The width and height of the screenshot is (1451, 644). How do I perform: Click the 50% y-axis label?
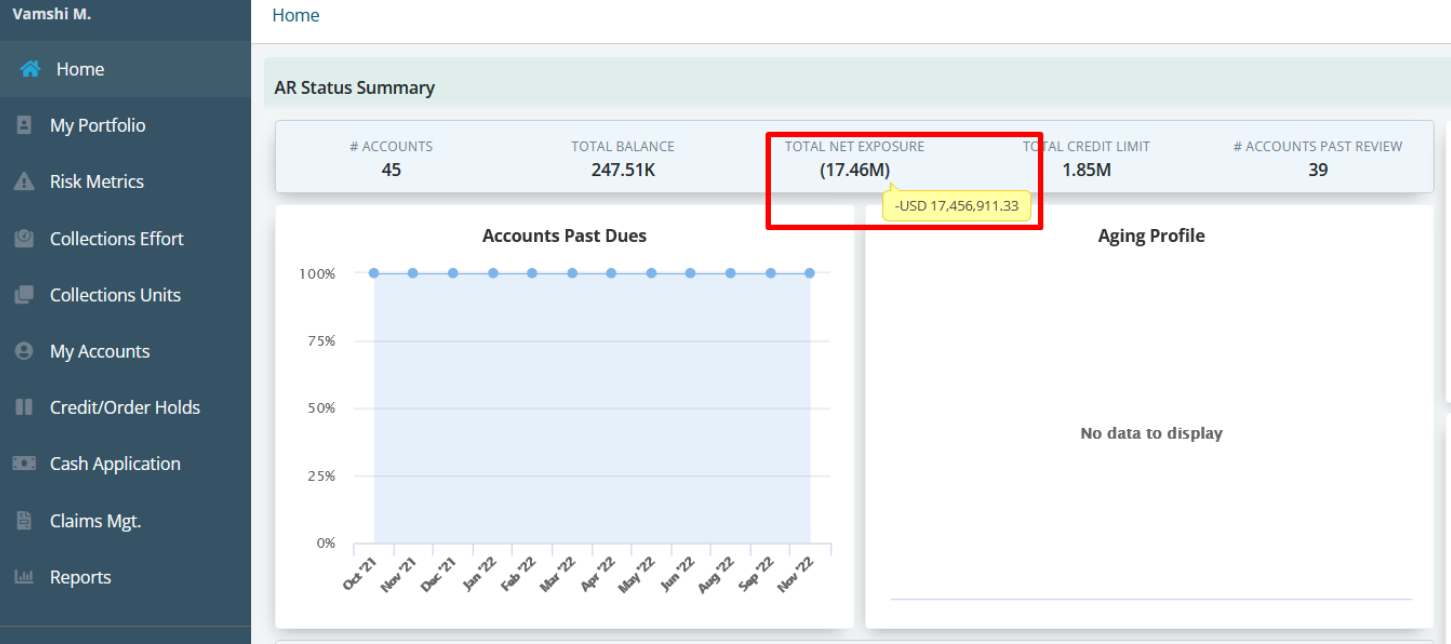(321, 408)
